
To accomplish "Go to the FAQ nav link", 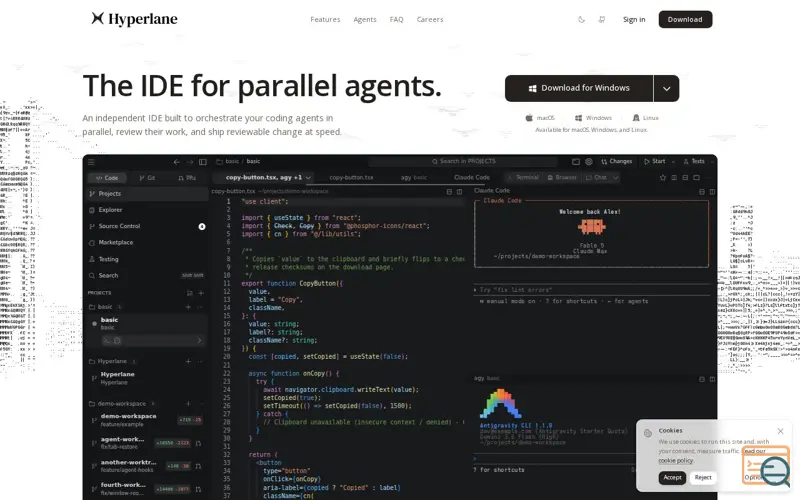I will (x=396, y=19).
